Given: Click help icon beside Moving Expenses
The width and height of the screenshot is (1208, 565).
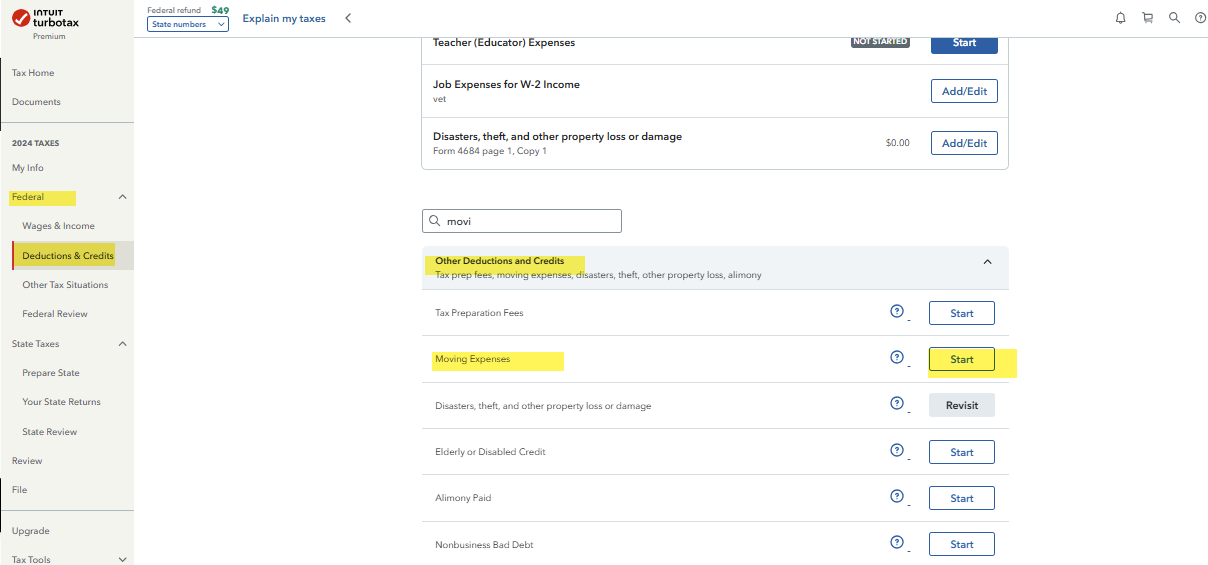Looking at the screenshot, I should (x=897, y=358).
